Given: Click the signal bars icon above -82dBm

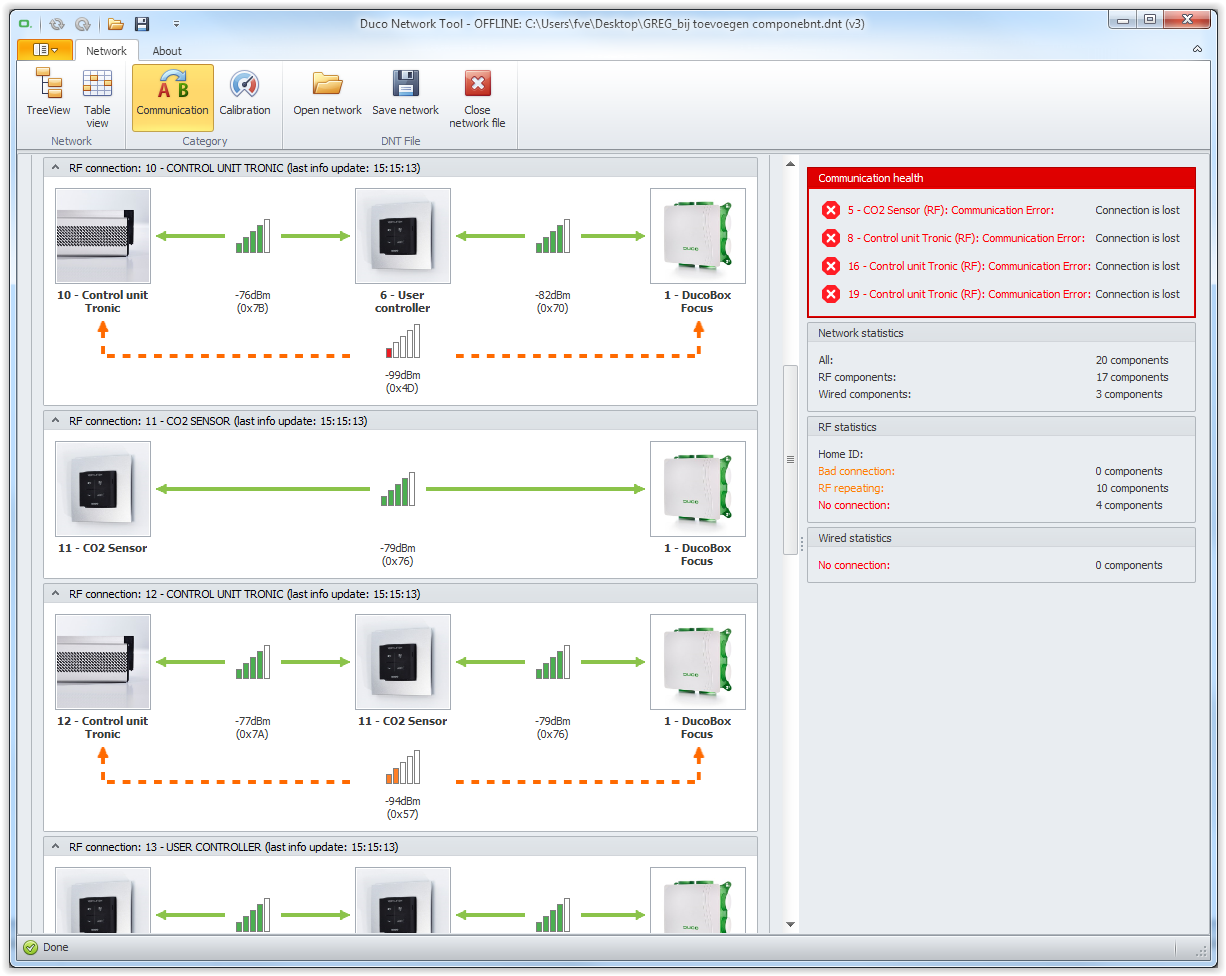Looking at the screenshot, I should (x=553, y=236).
